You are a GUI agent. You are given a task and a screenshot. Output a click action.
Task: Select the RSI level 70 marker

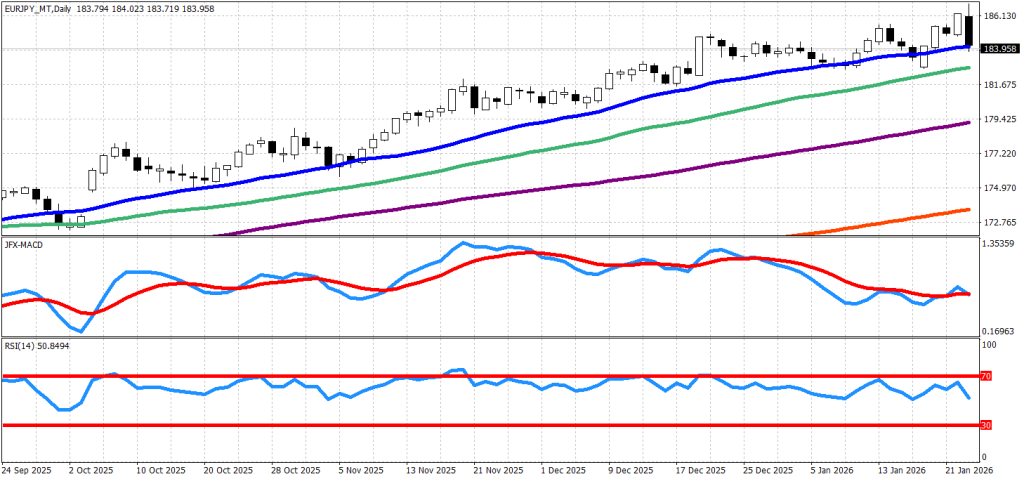[x=985, y=376]
